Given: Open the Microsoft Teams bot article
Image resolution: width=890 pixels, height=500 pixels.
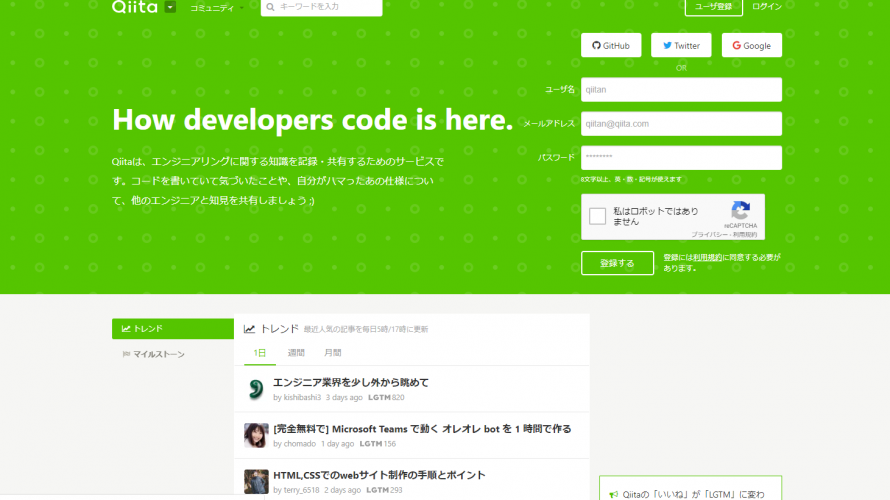Looking at the screenshot, I should click(x=422, y=429).
